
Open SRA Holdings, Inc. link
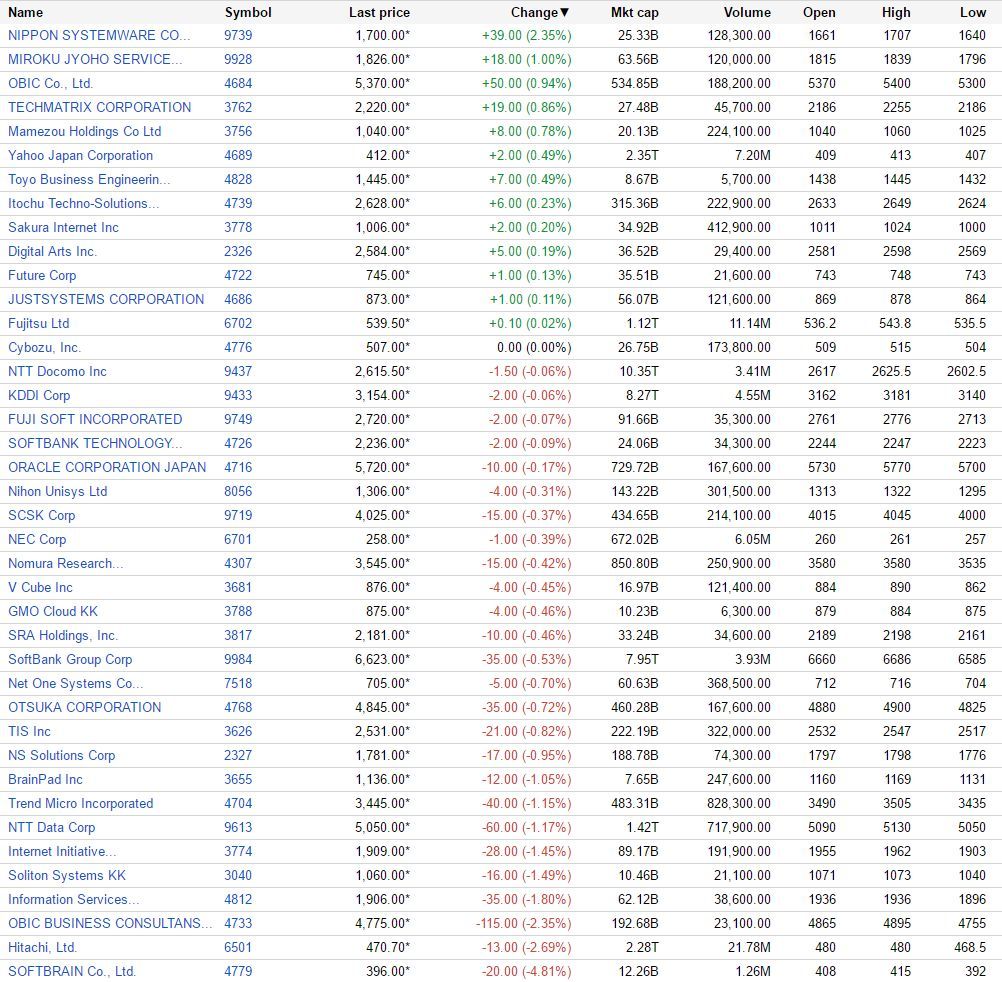tap(63, 635)
